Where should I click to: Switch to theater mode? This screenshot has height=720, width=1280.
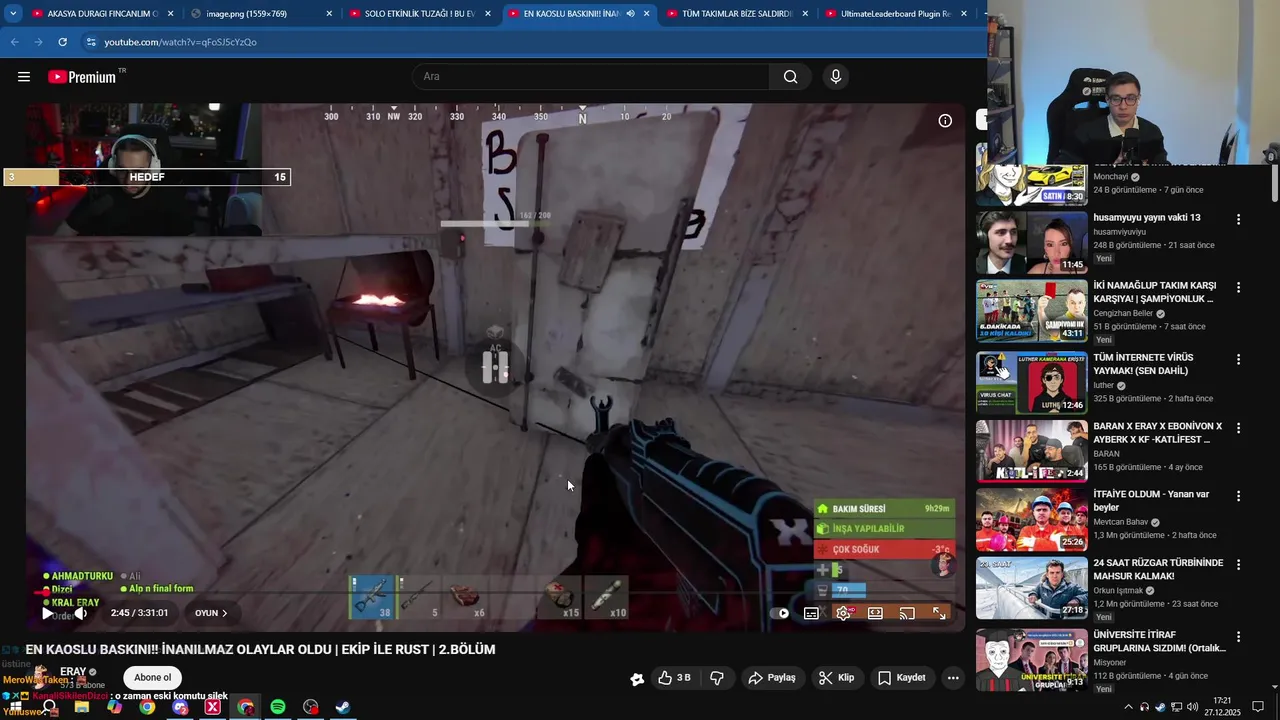click(875, 613)
